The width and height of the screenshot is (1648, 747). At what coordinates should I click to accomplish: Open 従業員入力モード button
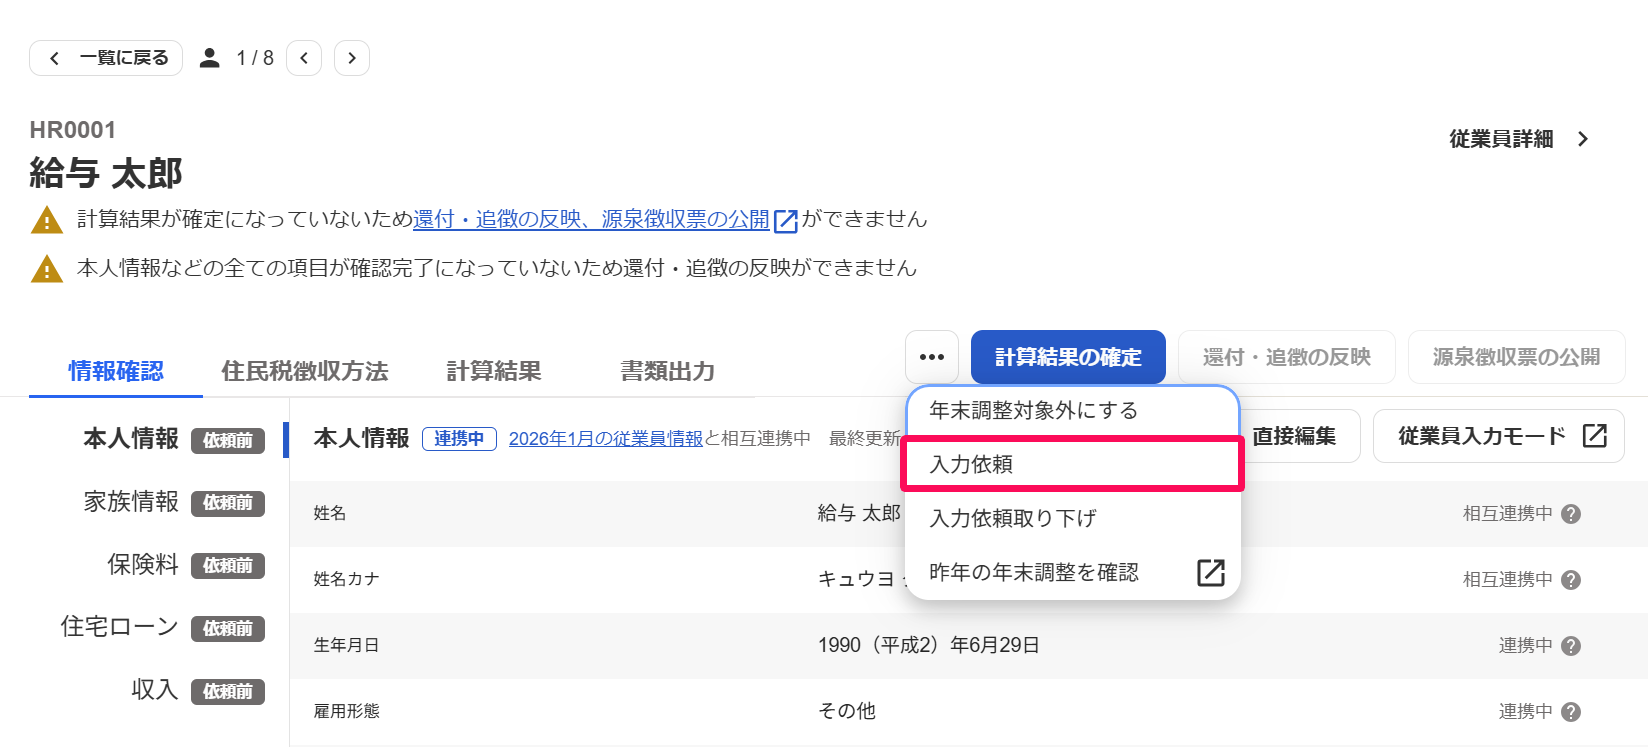(x=1499, y=436)
